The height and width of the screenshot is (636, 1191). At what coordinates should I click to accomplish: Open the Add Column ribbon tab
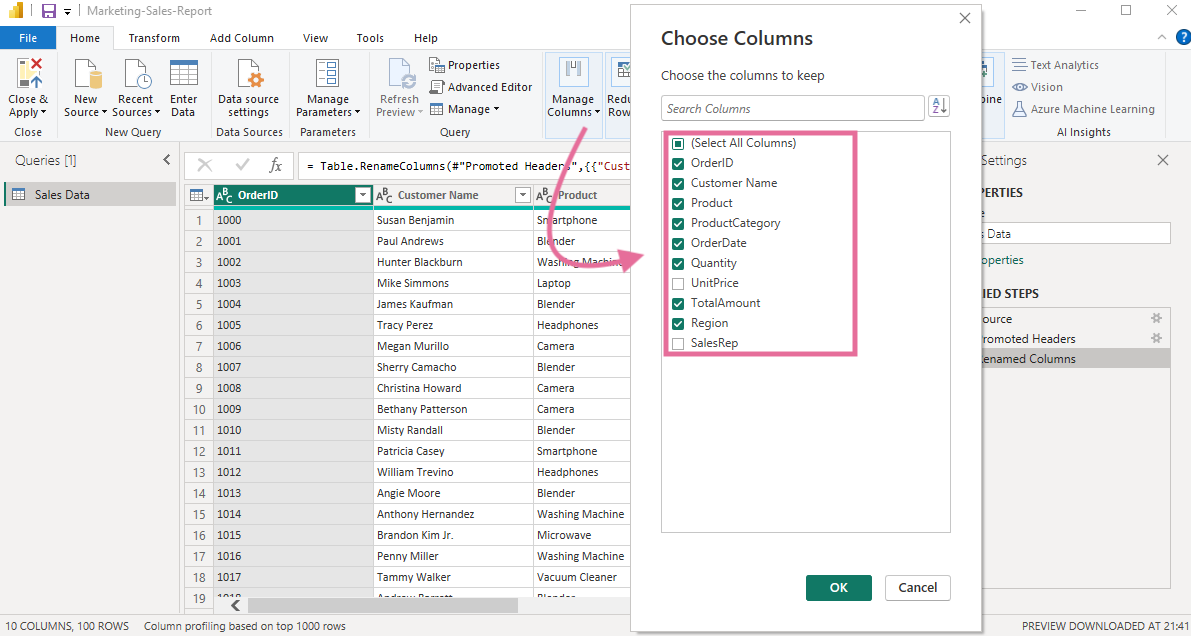pos(241,37)
